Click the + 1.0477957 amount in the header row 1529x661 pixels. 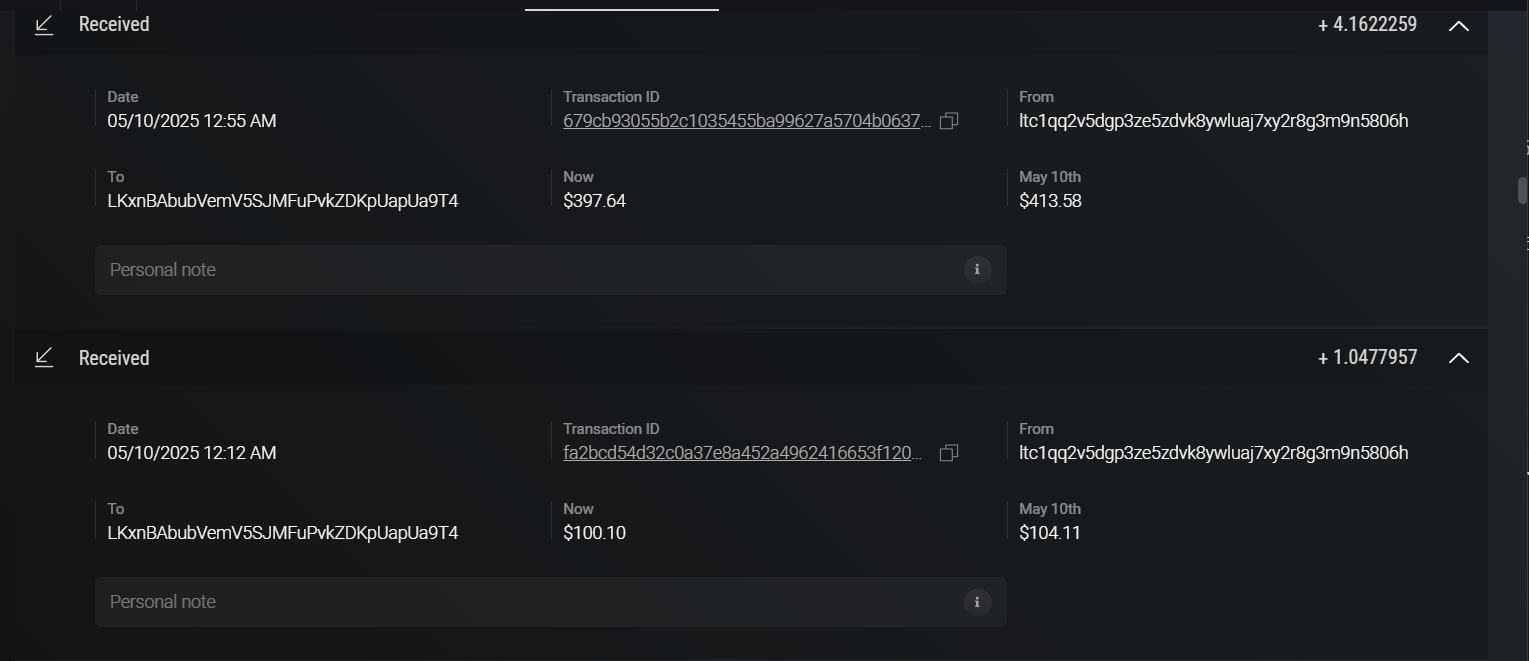[x=1367, y=358]
